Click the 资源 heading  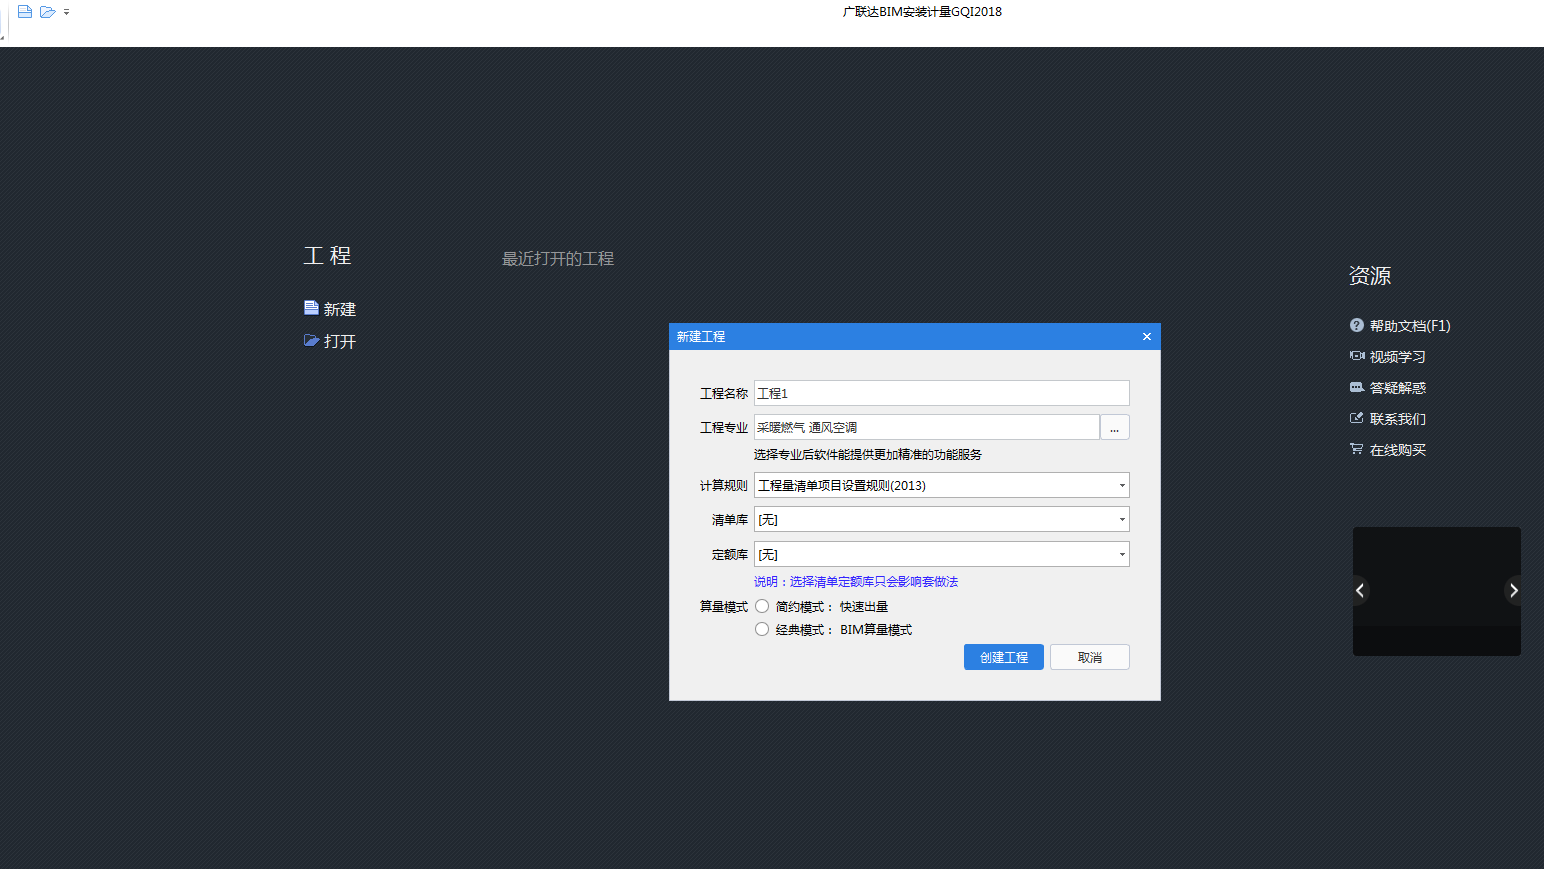coord(1370,276)
